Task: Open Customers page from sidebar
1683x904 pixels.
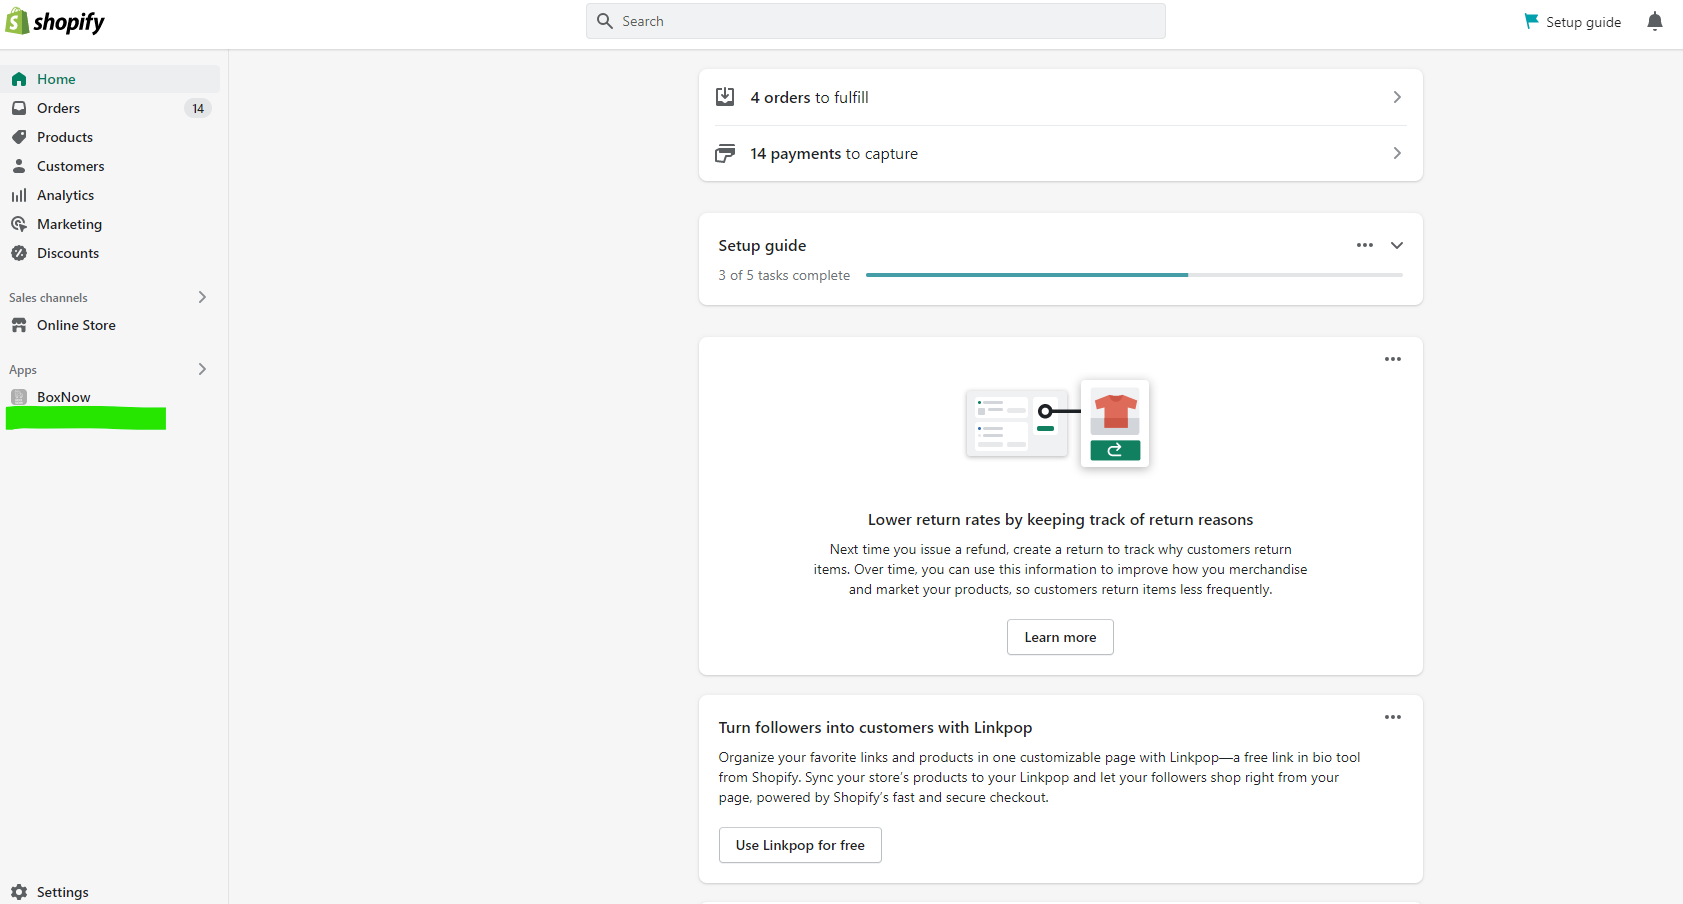Action: 70,166
